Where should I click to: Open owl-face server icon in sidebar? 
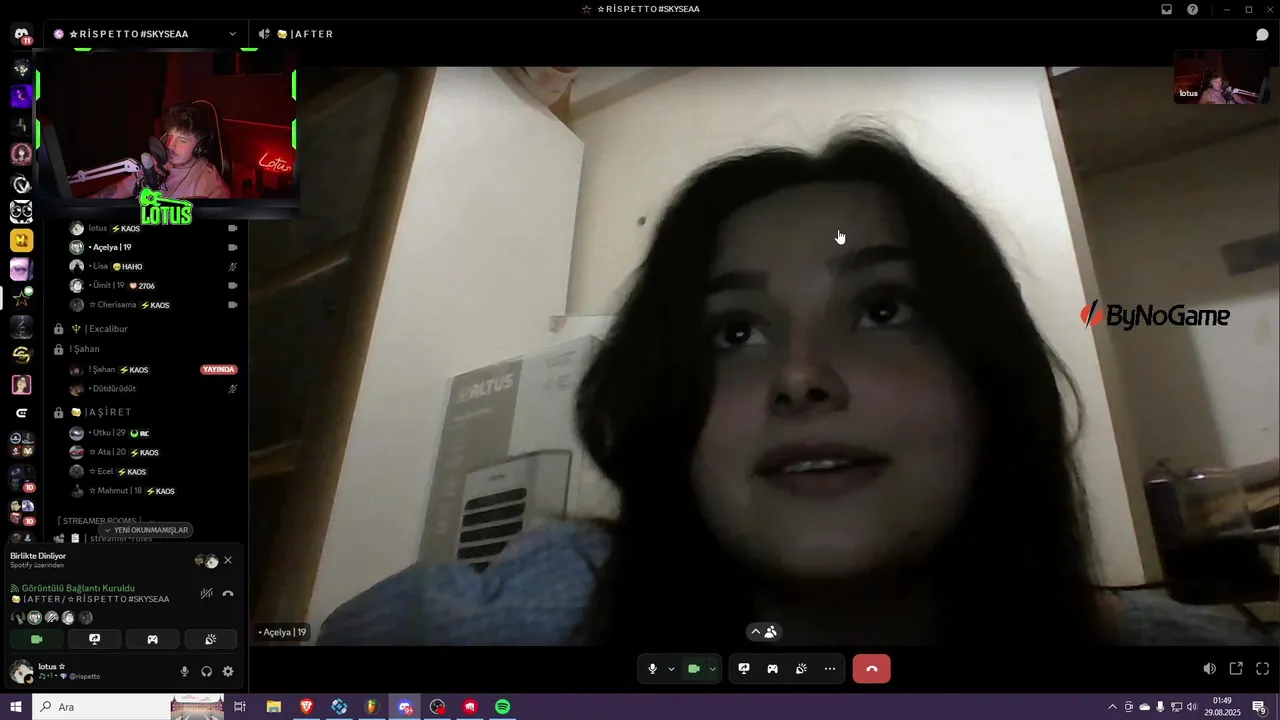[x=22, y=211]
